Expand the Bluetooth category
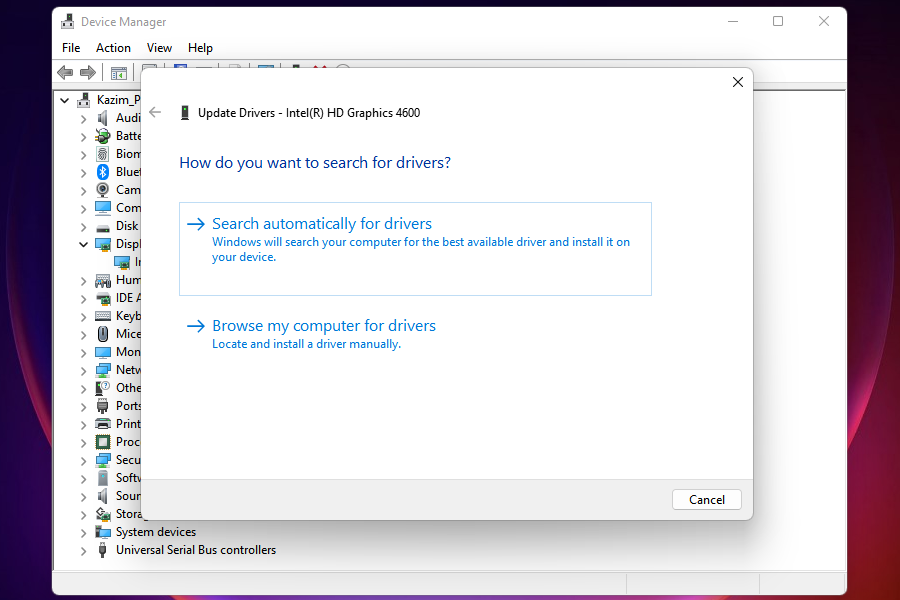The width and height of the screenshot is (900, 600). [x=84, y=173]
